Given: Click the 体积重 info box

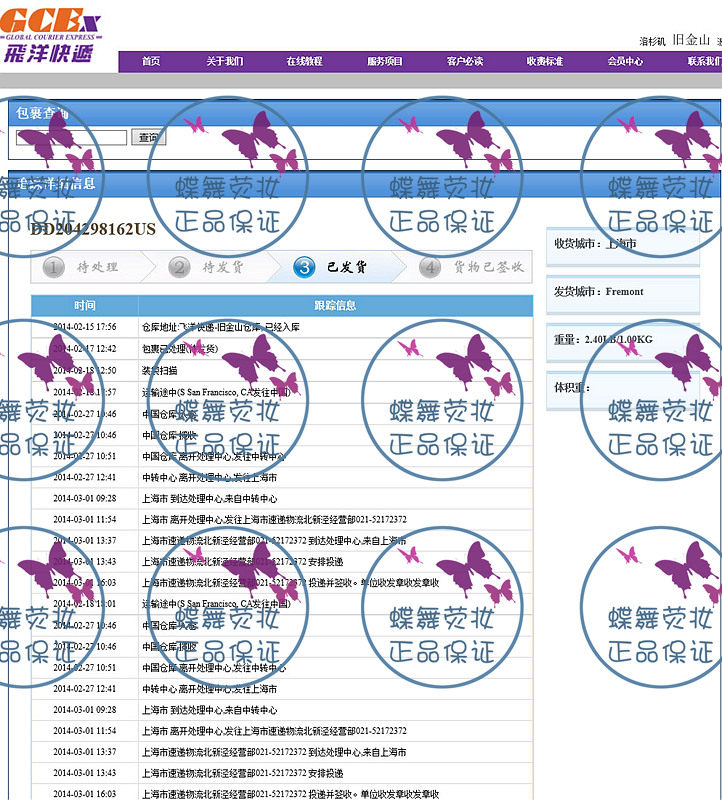Looking at the screenshot, I should pyautogui.click(x=623, y=390).
